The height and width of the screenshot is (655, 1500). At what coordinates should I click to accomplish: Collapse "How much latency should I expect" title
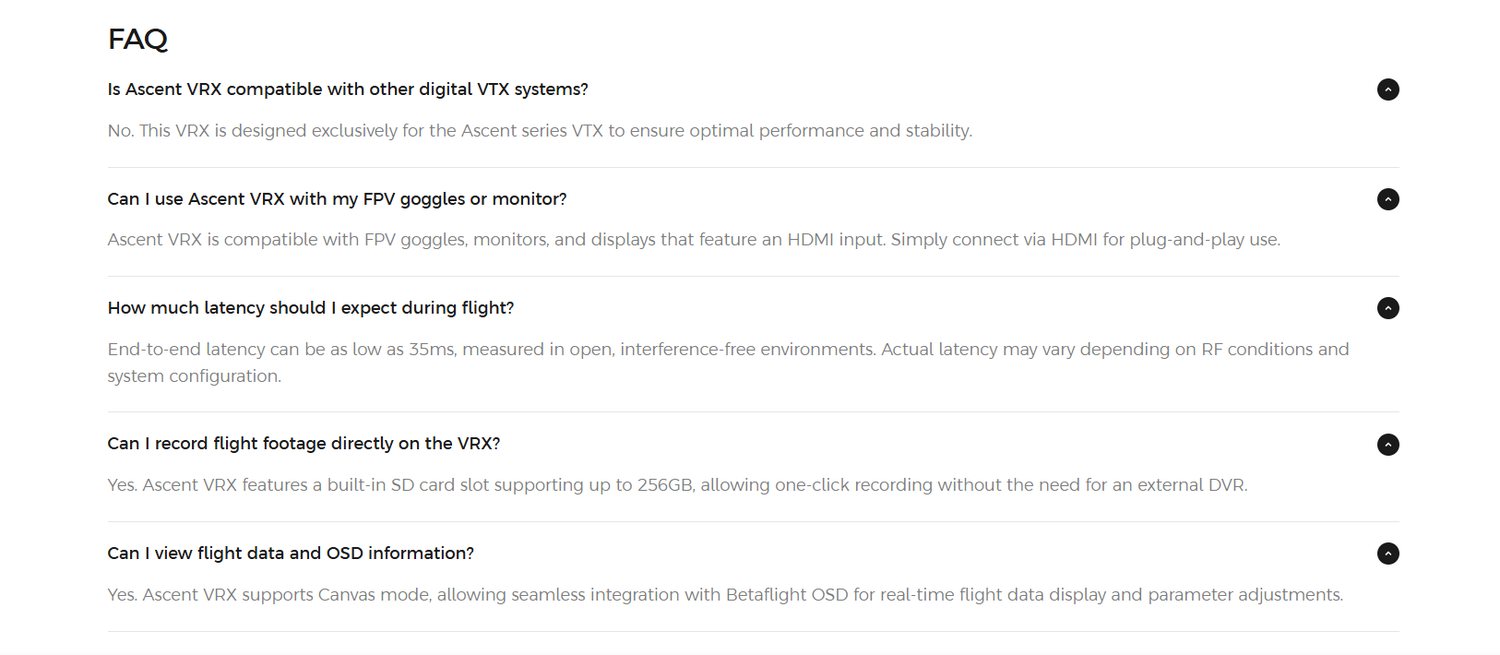[311, 308]
